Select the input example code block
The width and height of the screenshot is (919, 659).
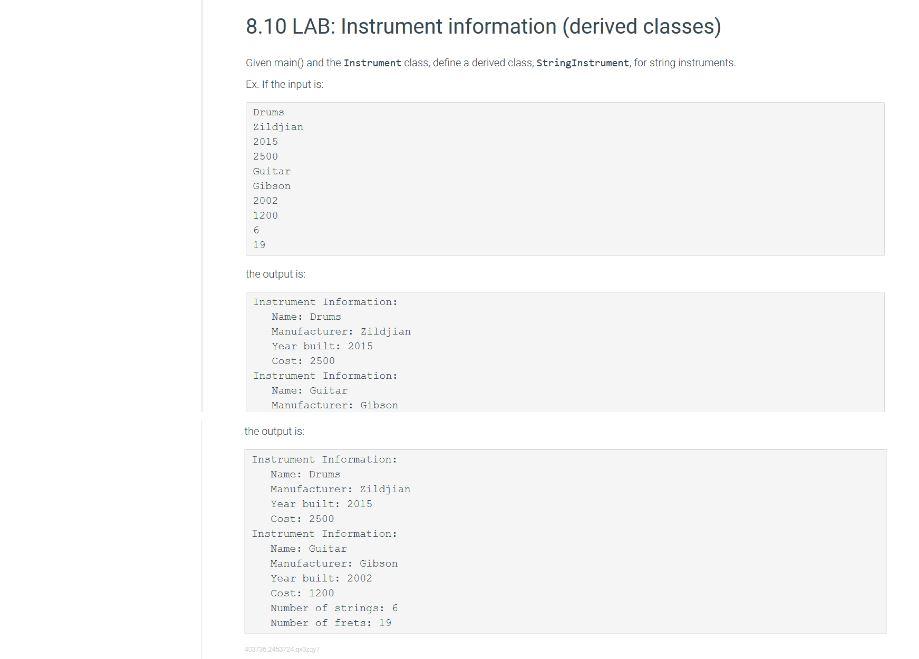(565, 177)
